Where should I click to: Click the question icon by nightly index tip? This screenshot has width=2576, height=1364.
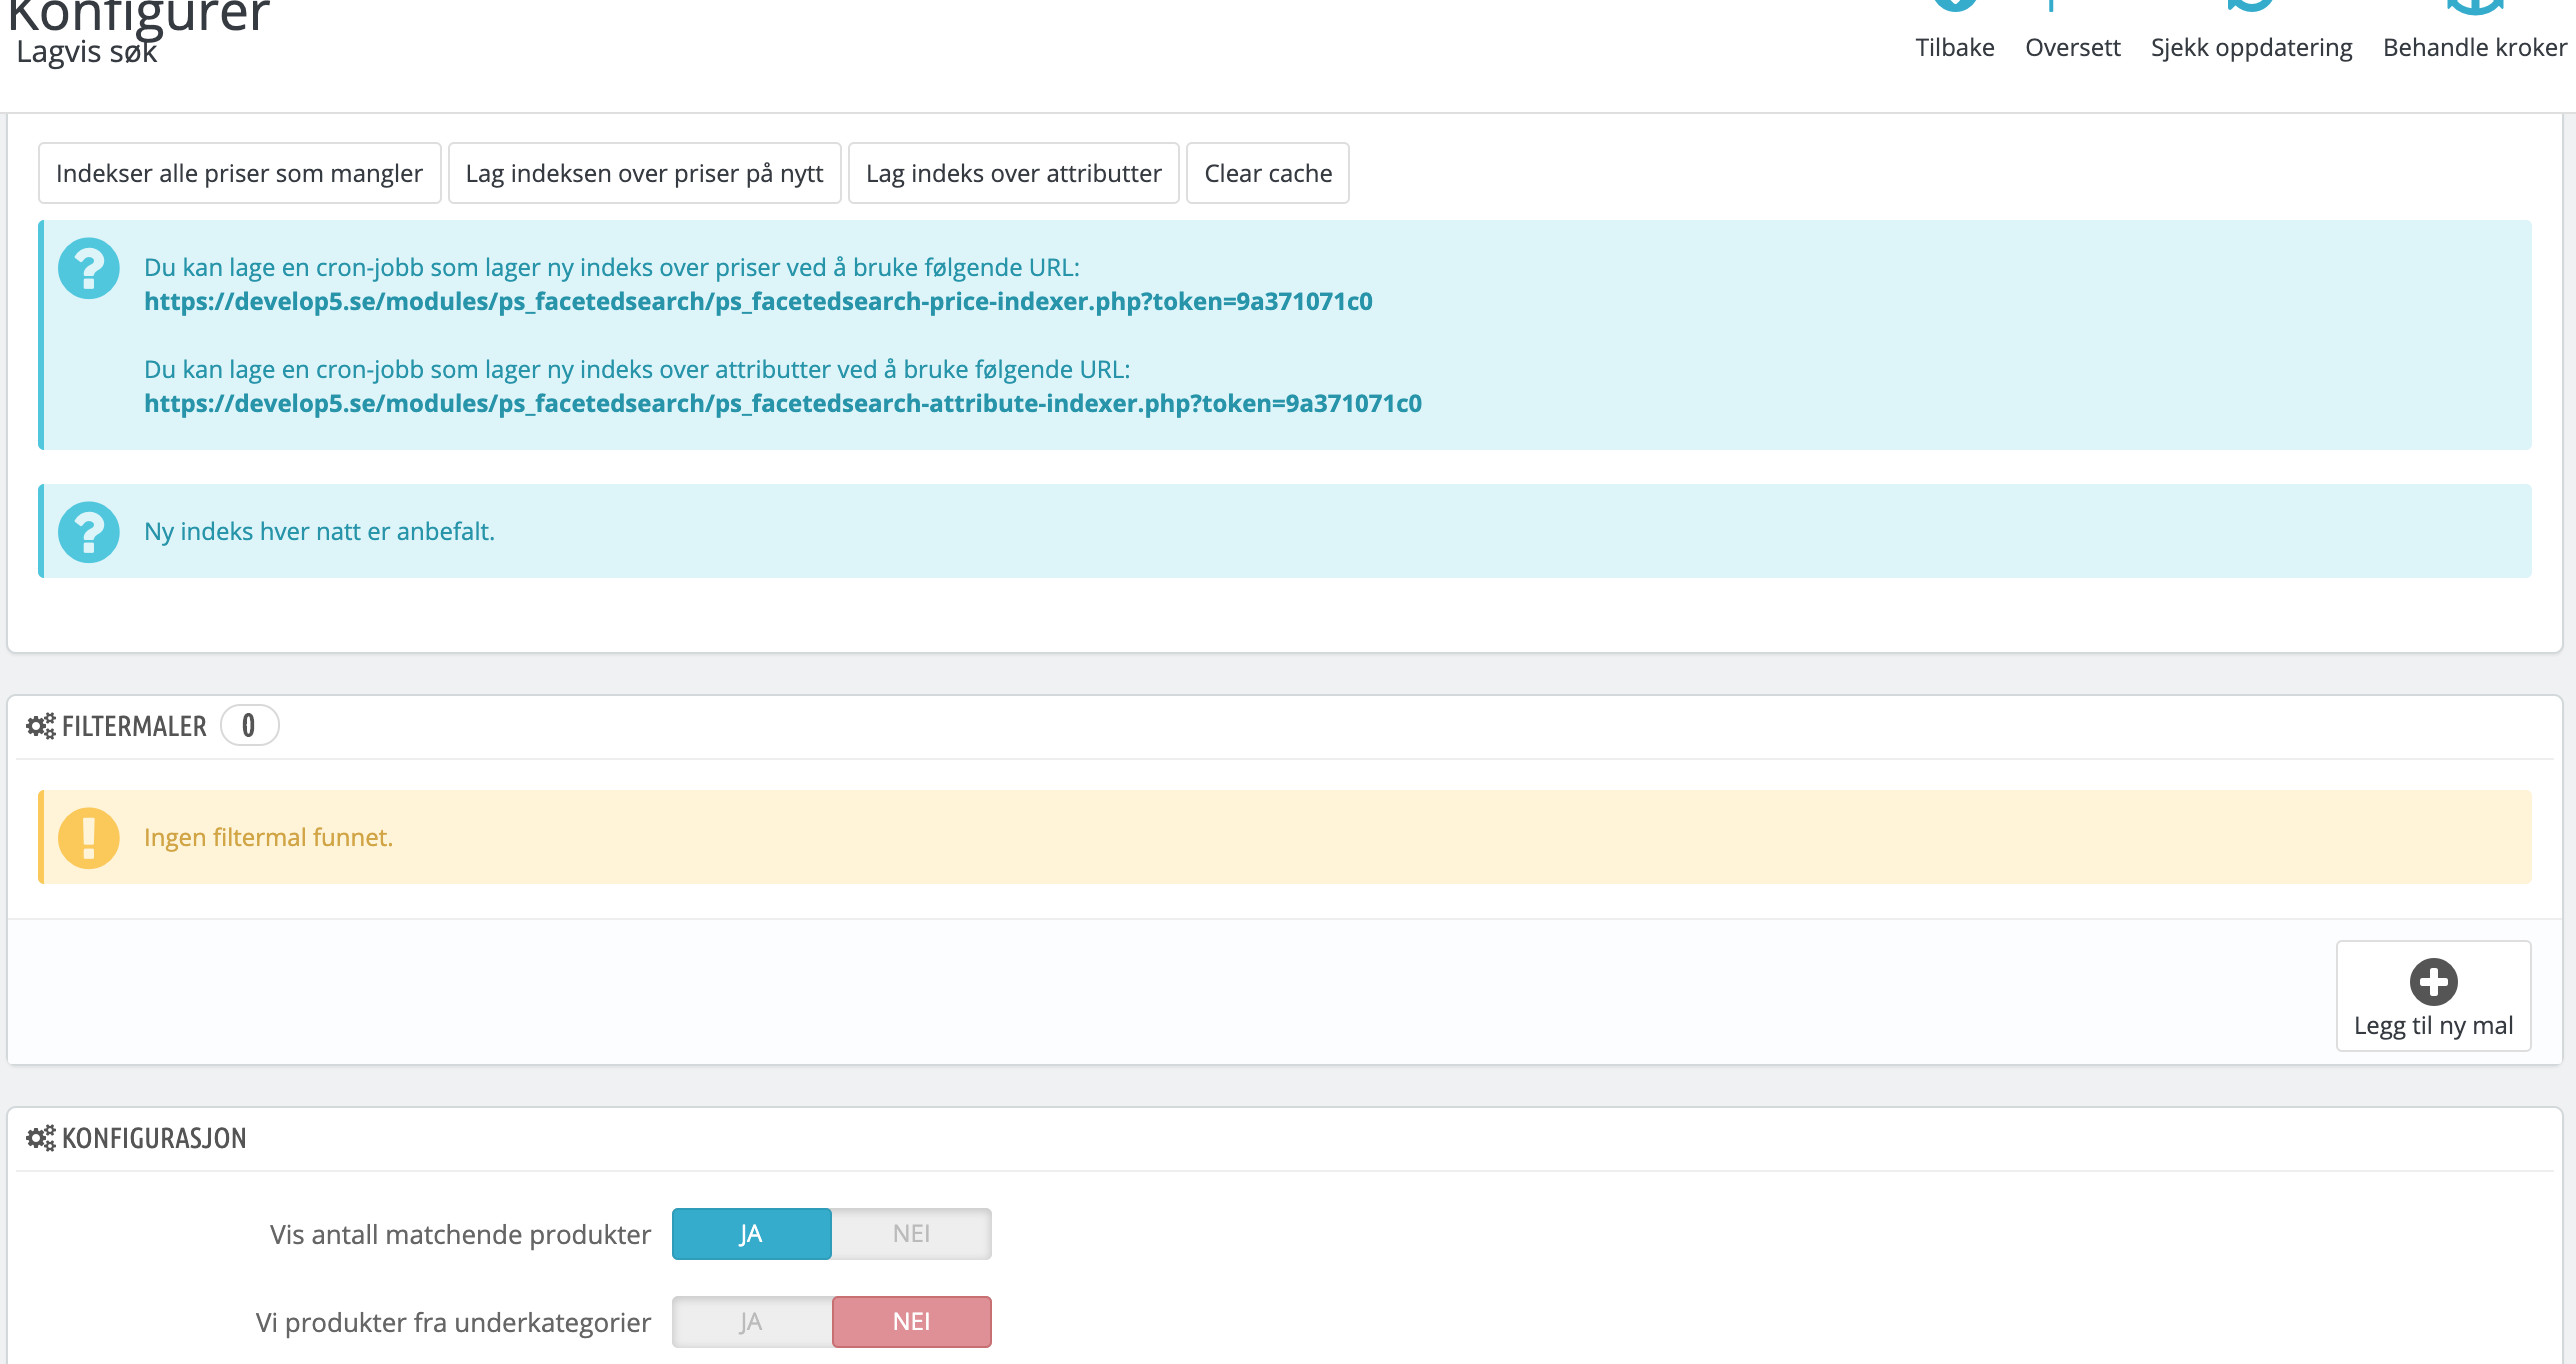[x=89, y=531]
